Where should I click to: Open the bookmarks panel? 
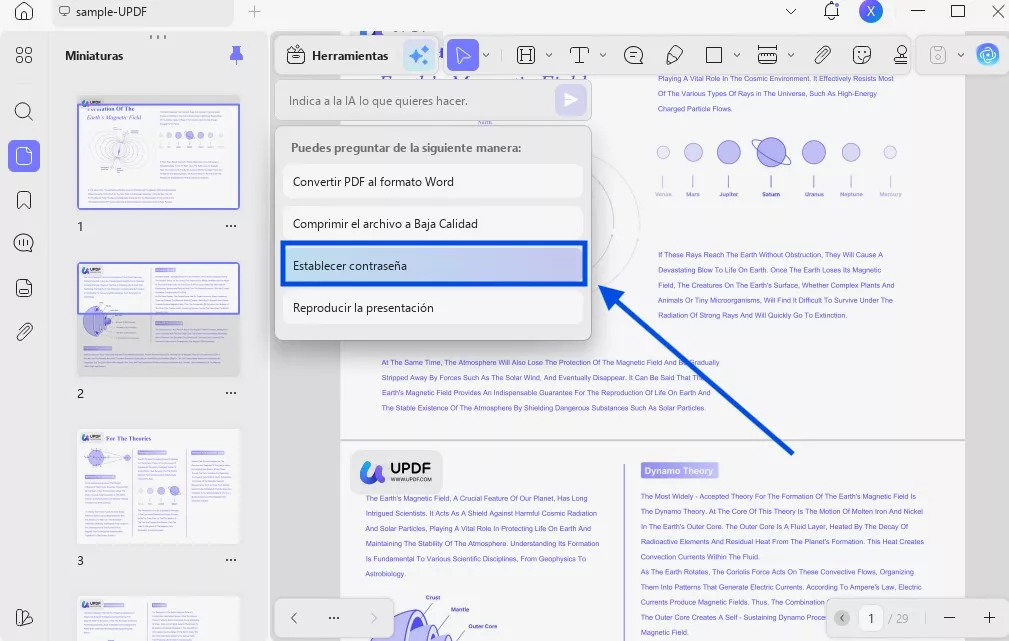[24, 200]
